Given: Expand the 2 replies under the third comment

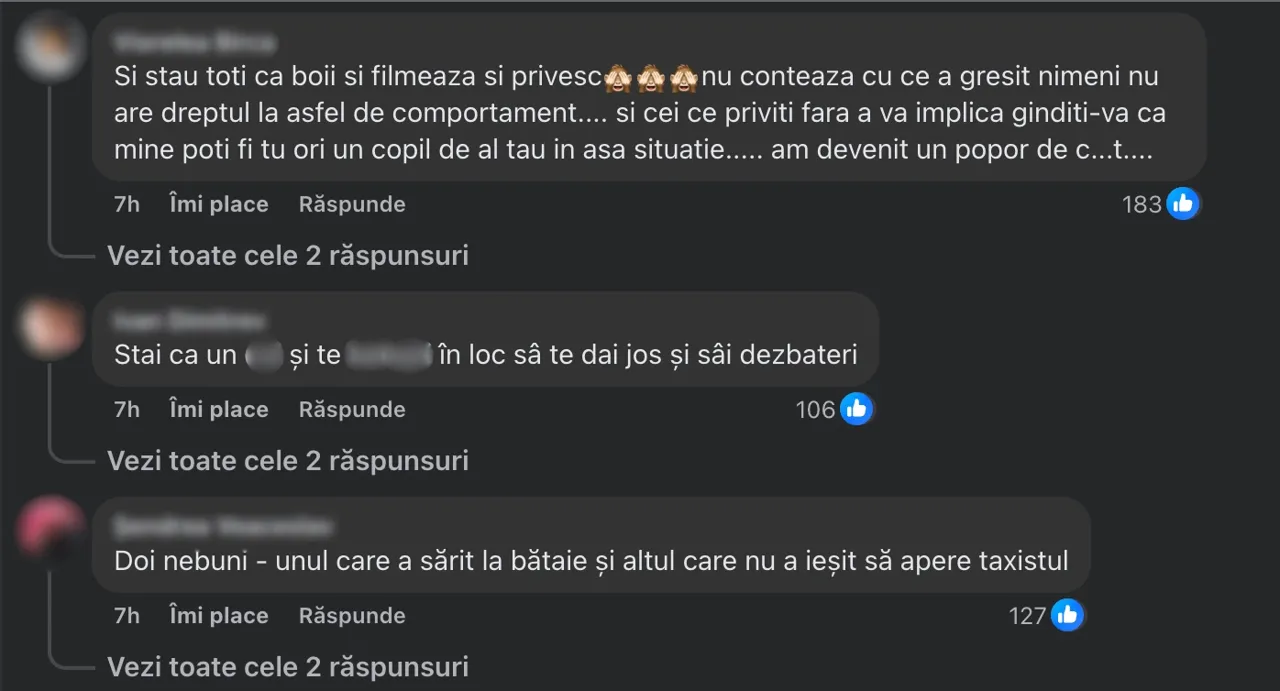Looking at the screenshot, I should [x=288, y=666].
